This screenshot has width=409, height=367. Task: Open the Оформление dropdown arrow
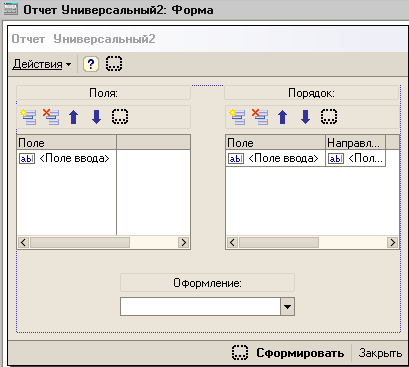(287, 307)
